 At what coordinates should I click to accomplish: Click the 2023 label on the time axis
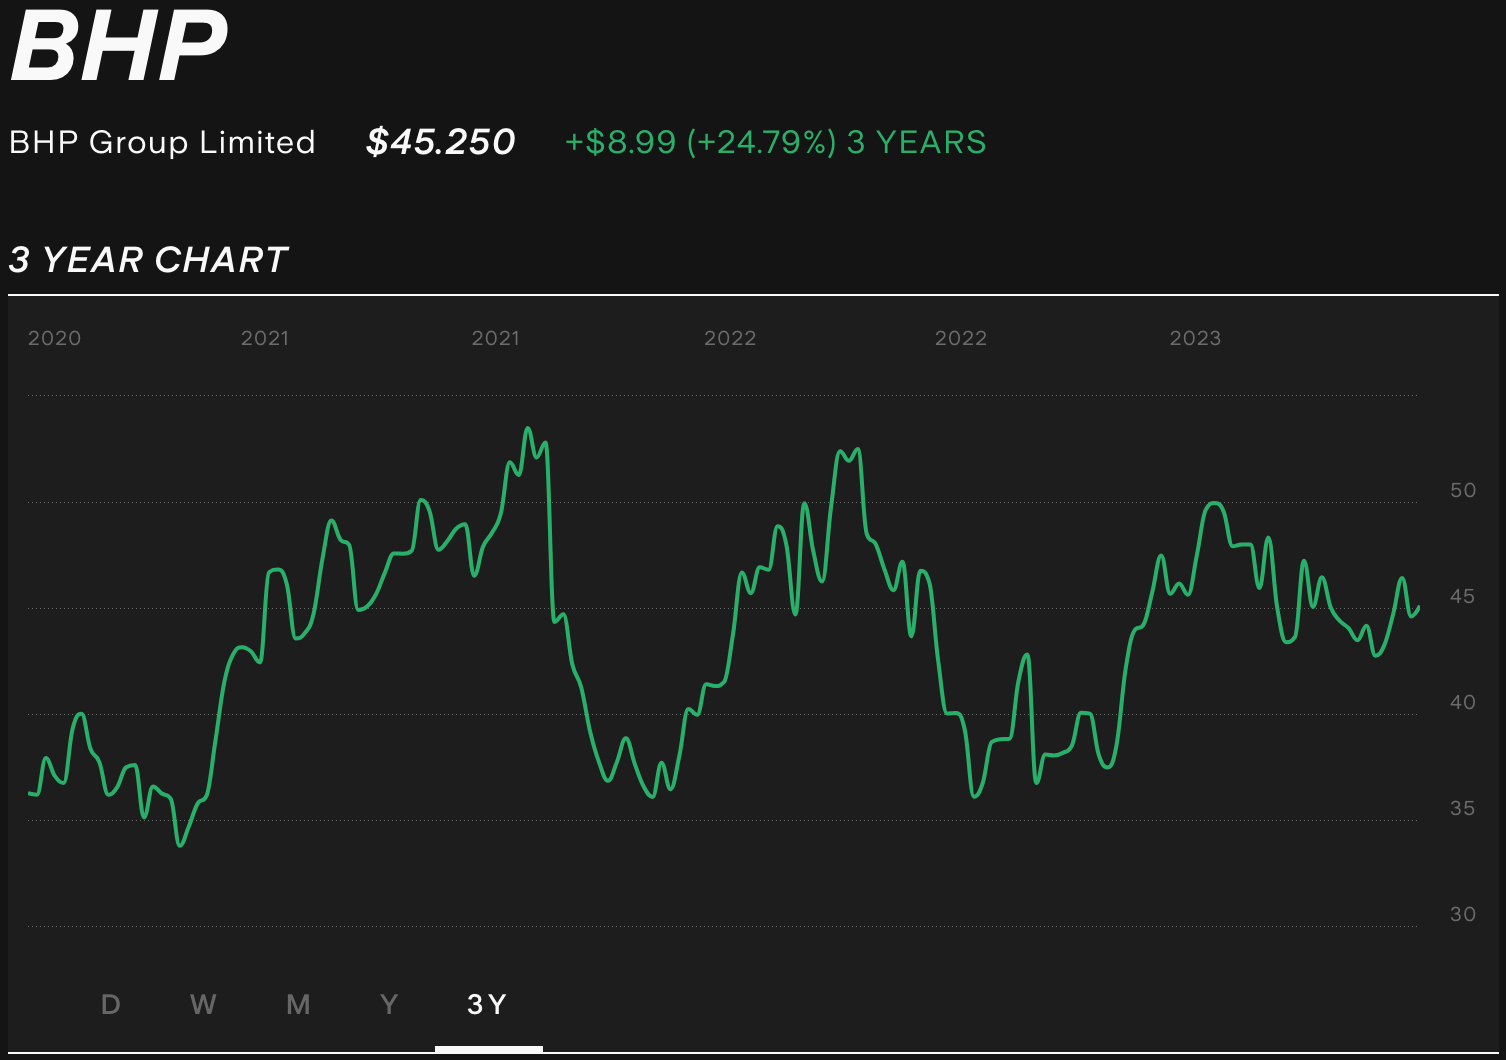(x=1195, y=338)
